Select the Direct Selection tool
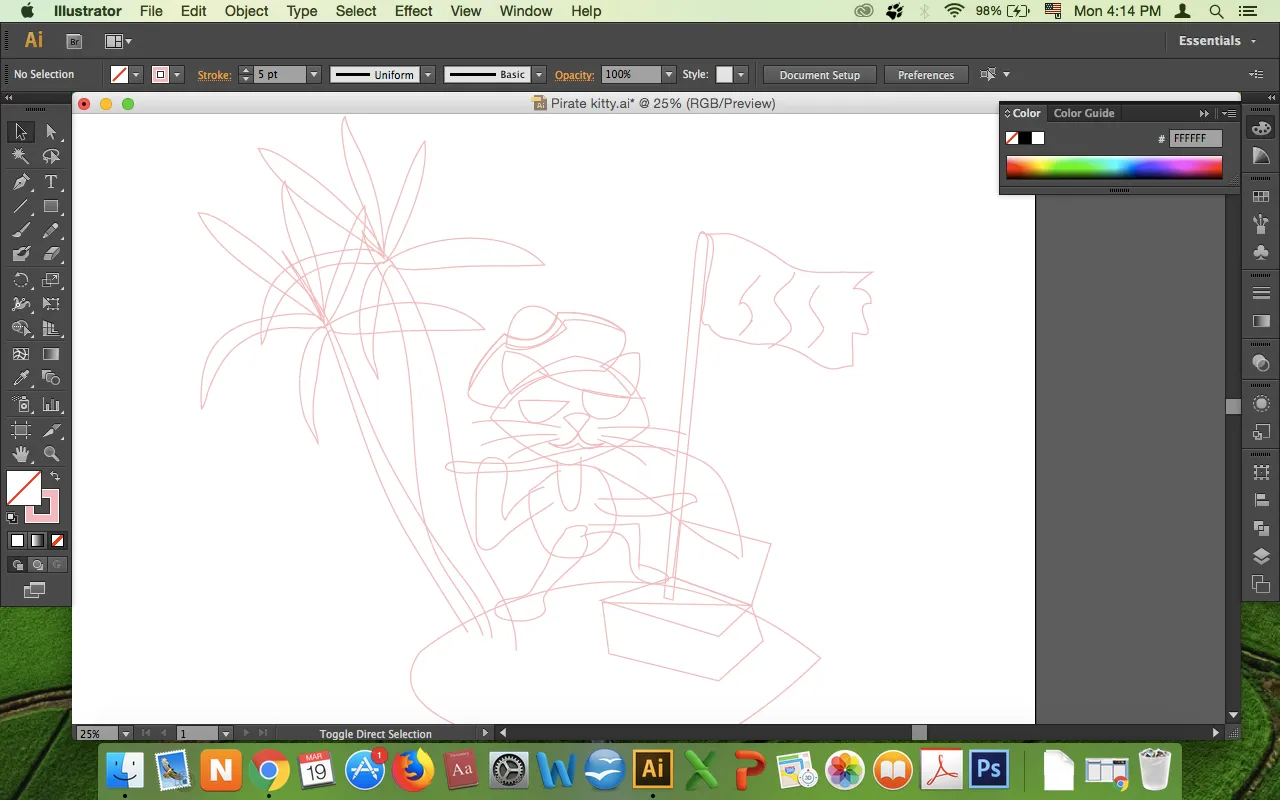The width and height of the screenshot is (1280, 800). point(52,132)
